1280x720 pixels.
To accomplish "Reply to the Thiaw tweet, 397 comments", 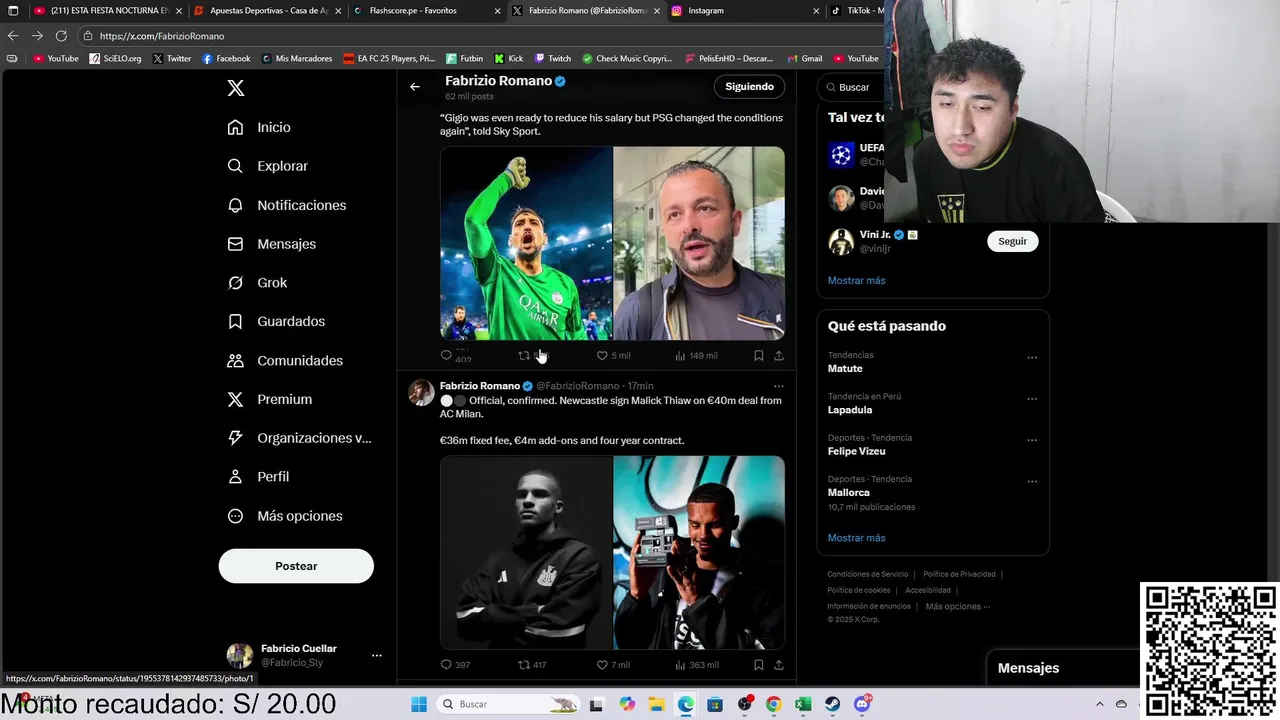I will 455,664.
